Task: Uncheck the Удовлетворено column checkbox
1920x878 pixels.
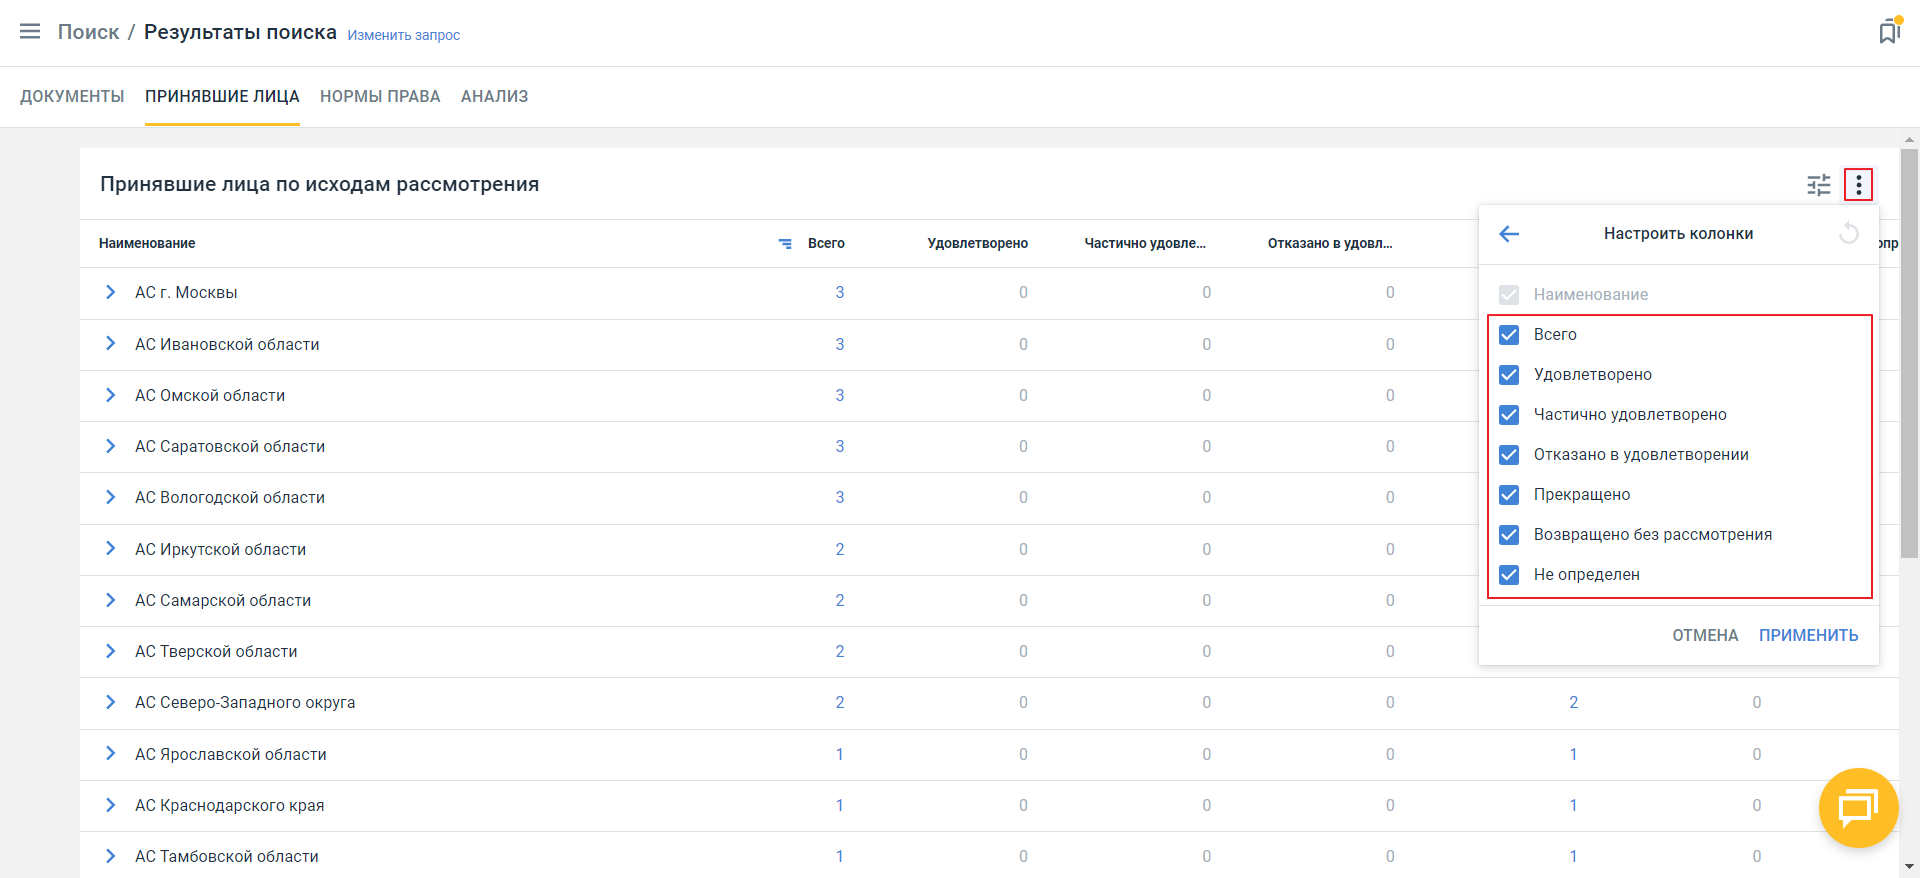Action: (1509, 375)
